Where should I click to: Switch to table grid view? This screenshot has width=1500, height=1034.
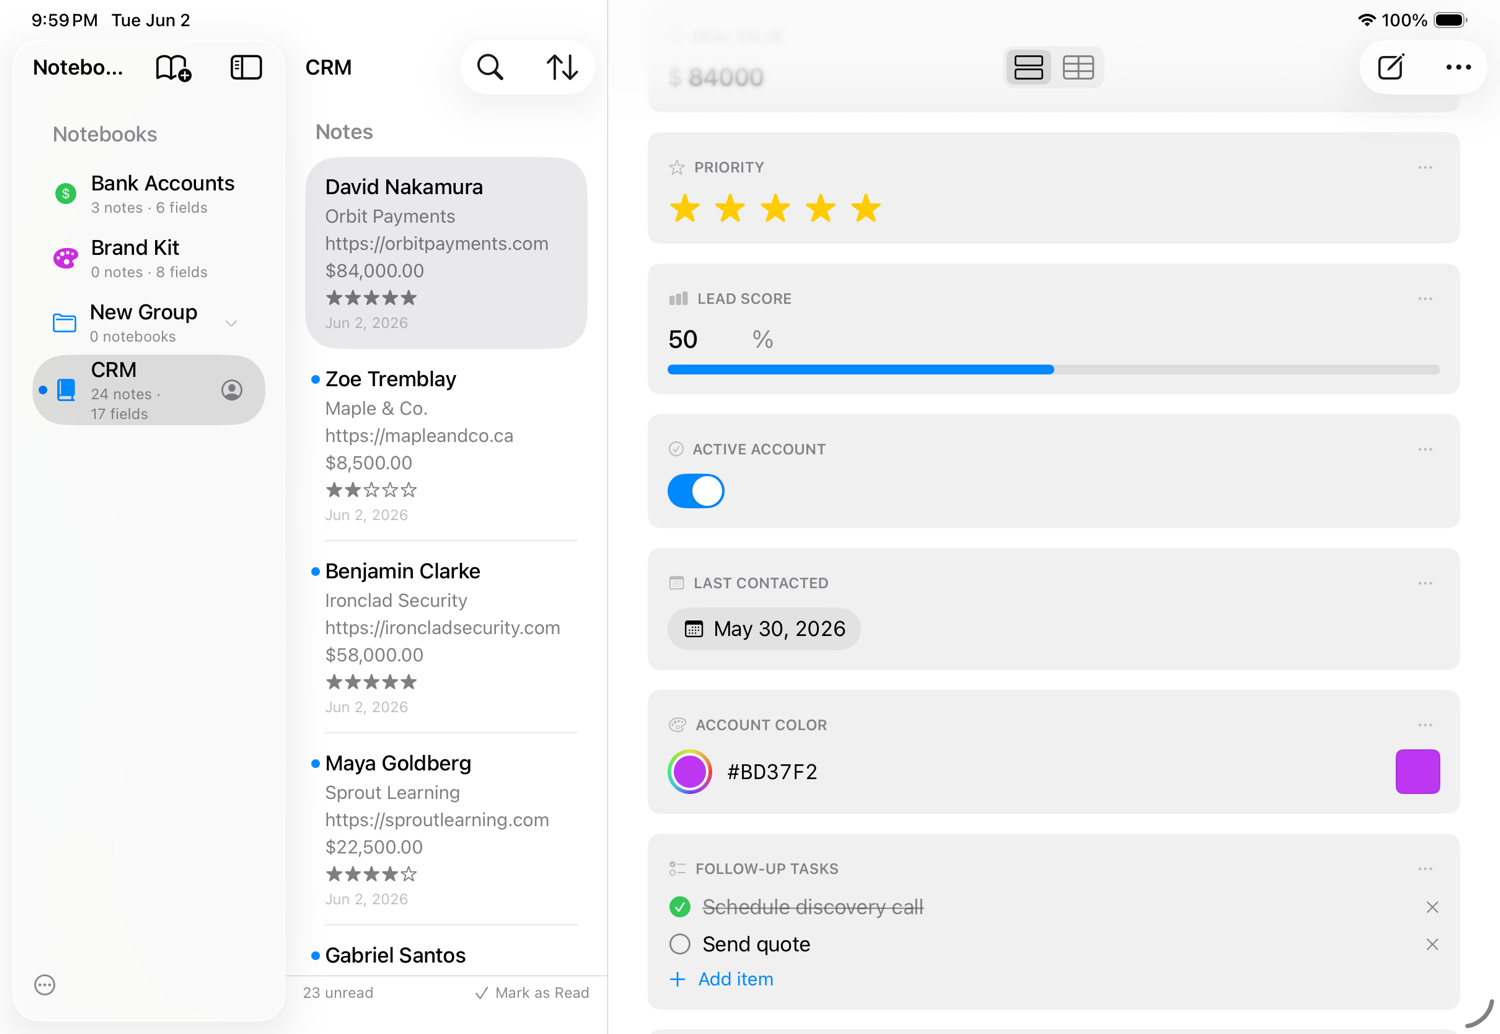point(1078,67)
